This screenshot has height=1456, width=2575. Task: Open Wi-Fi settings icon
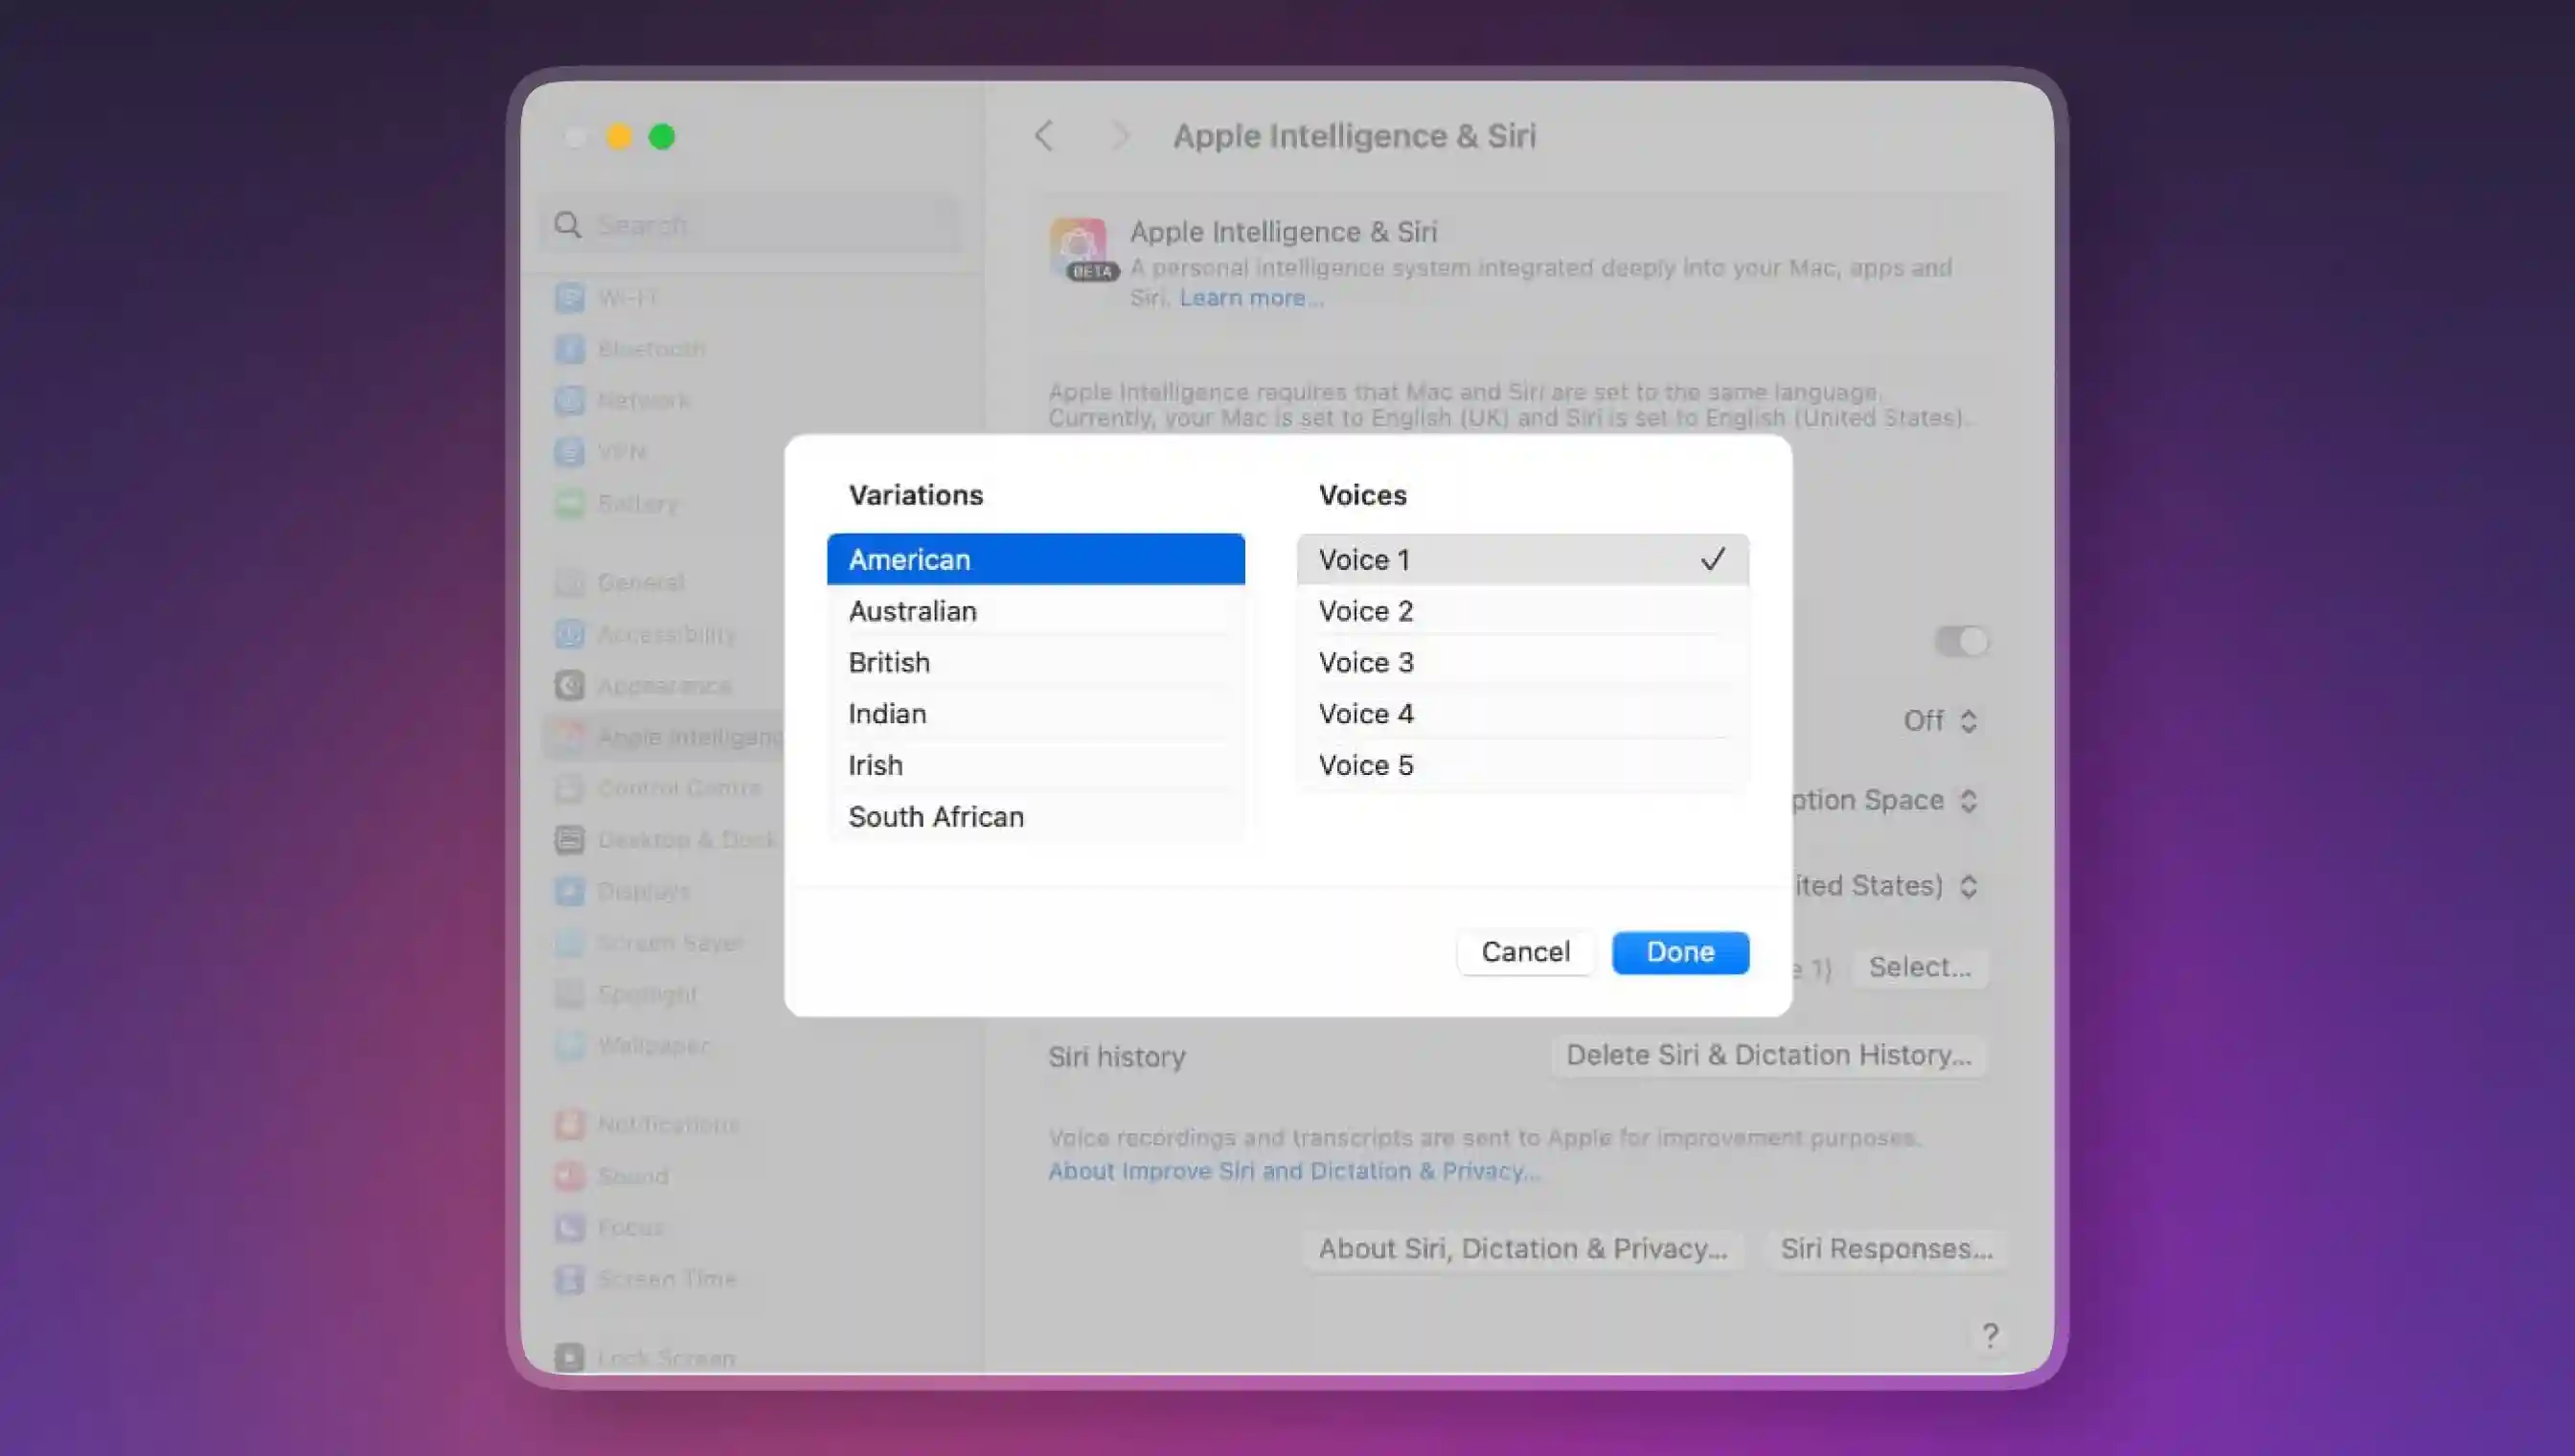[569, 297]
